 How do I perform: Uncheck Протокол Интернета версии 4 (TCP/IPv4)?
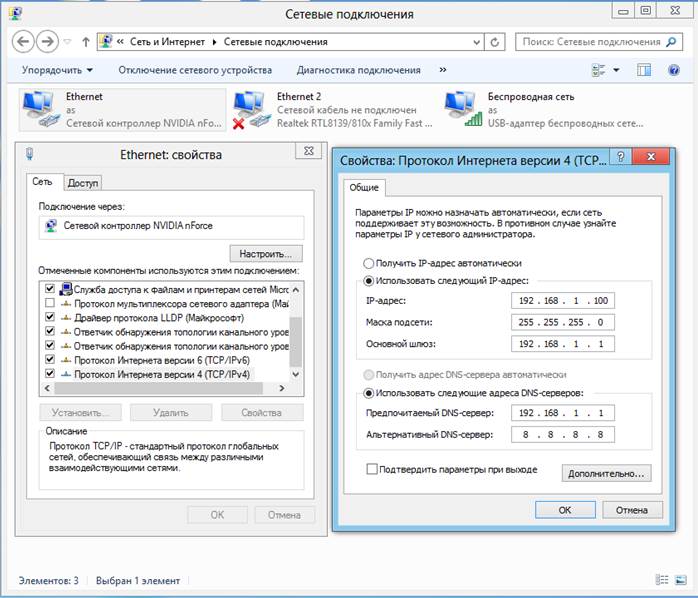(x=50, y=374)
